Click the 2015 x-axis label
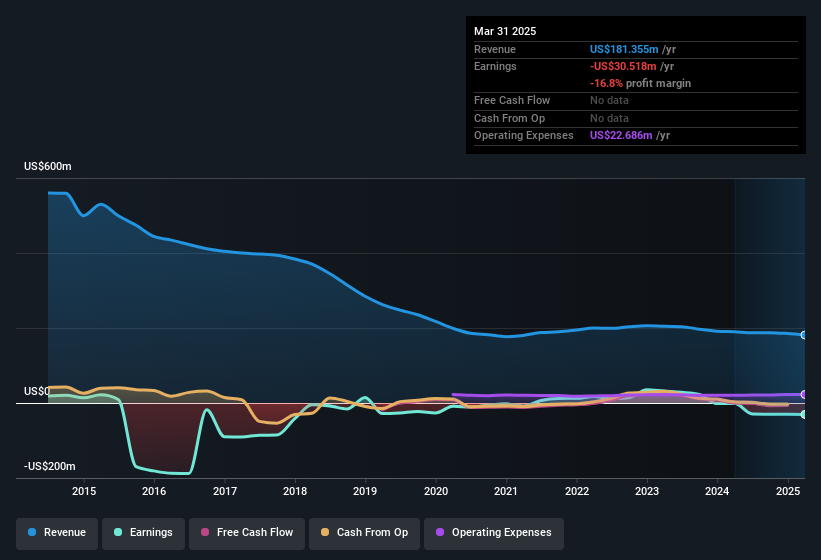Viewport: 821px width, 560px height. click(x=84, y=491)
